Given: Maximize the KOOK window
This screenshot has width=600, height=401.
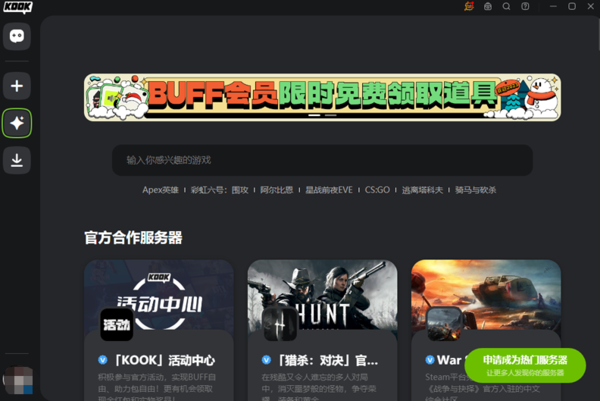Looking at the screenshot, I should tap(572, 7).
